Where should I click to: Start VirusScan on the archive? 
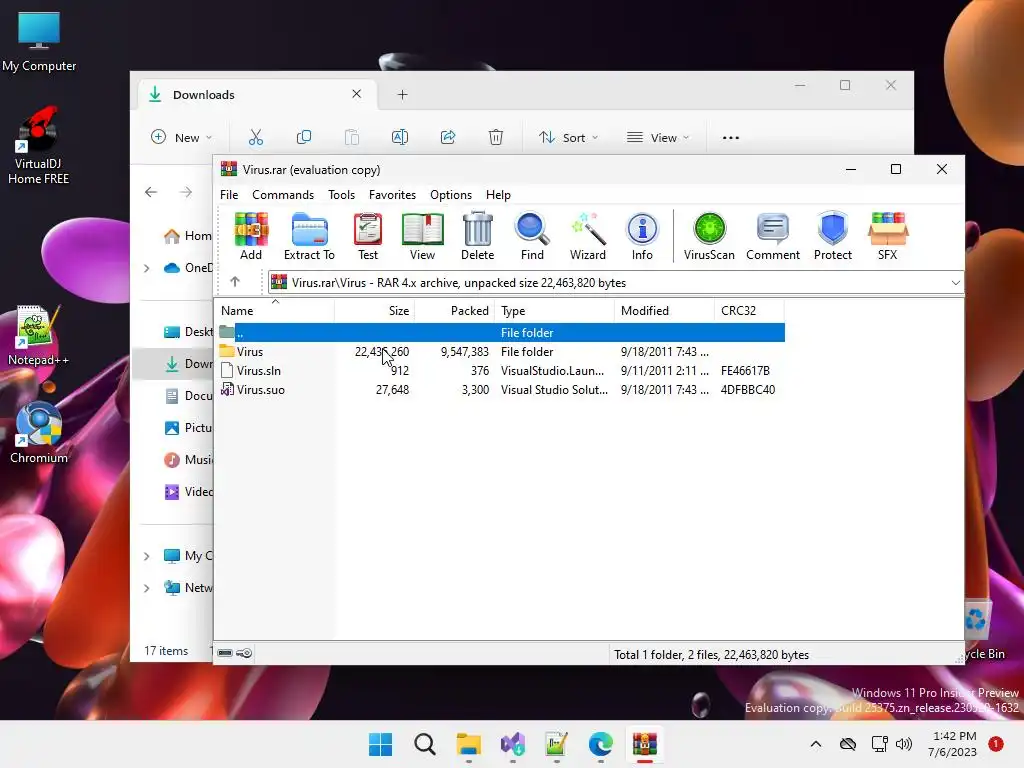(709, 236)
